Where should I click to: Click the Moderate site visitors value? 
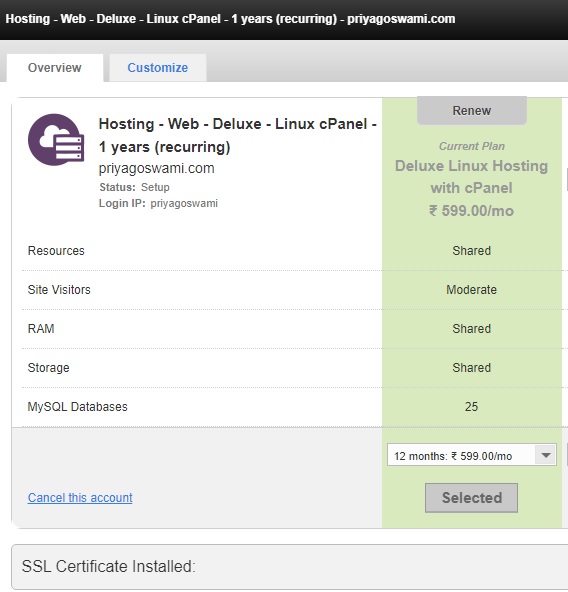point(471,290)
